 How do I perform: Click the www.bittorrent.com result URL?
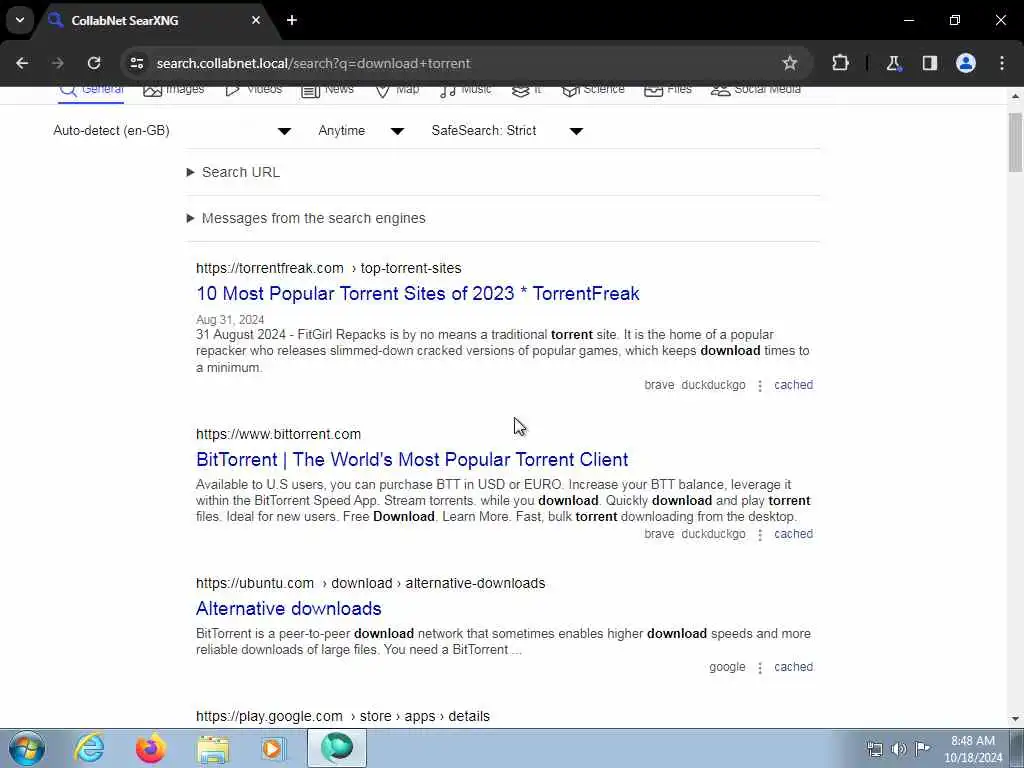tap(278, 434)
